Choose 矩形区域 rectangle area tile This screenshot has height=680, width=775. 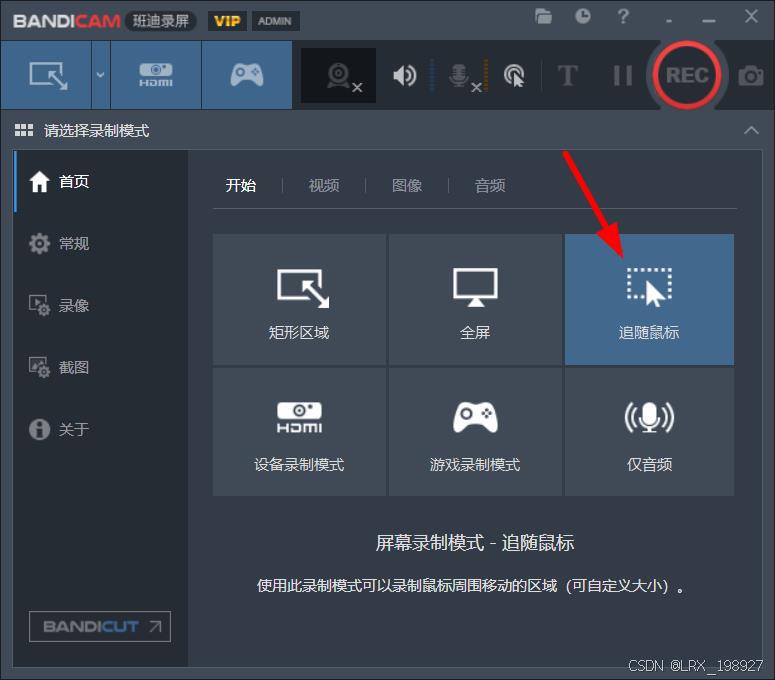click(299, 299)
